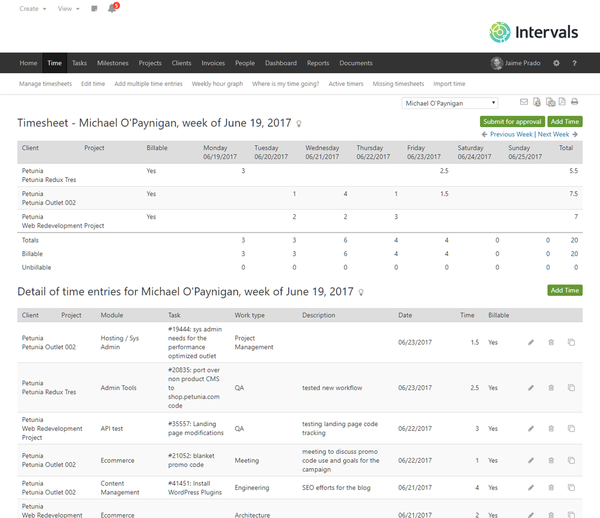
Task: Open the Projects tab
Action: [x=150, y=63]
